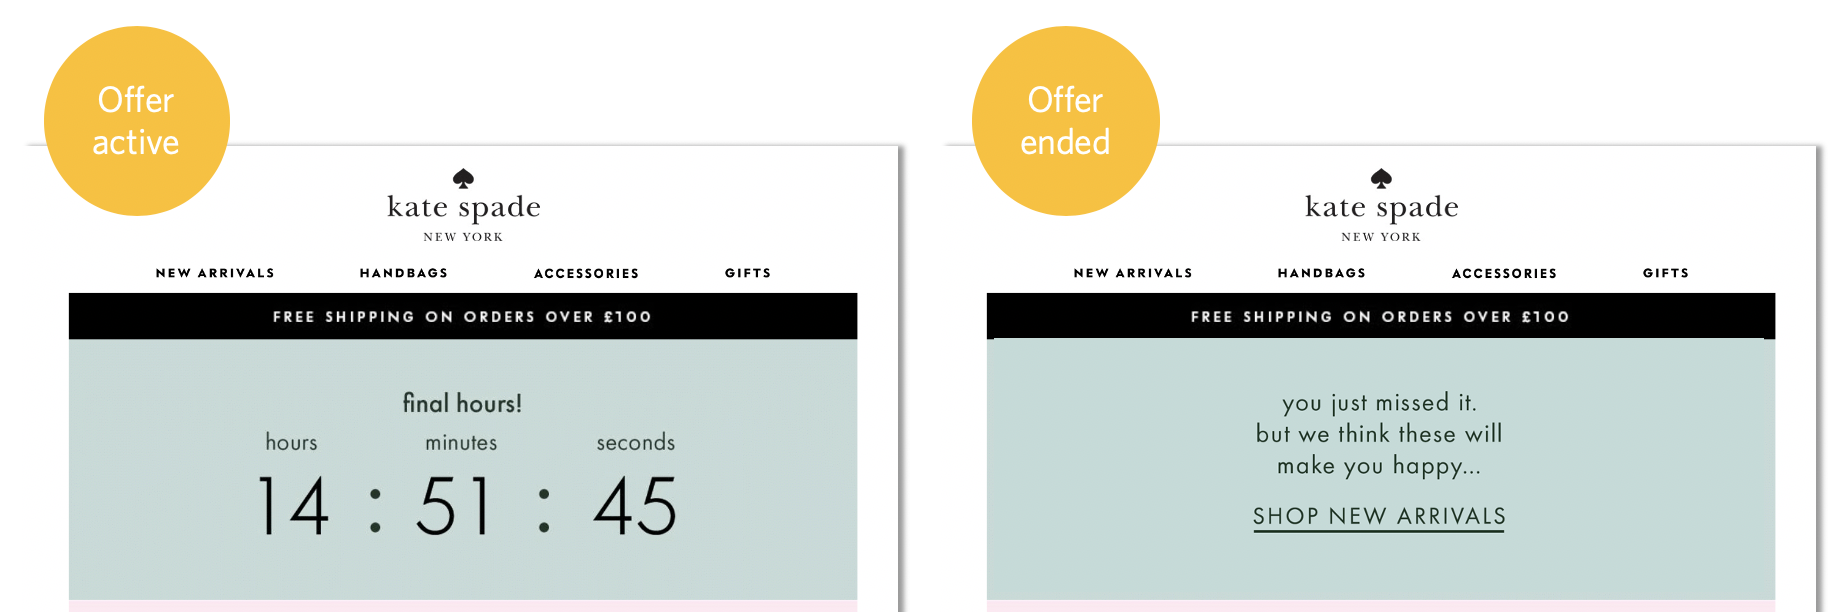This screenshot has width=1848, height=612.
Task: Click the yellow 'Offer ended' badge
Action: point(1066,121)
